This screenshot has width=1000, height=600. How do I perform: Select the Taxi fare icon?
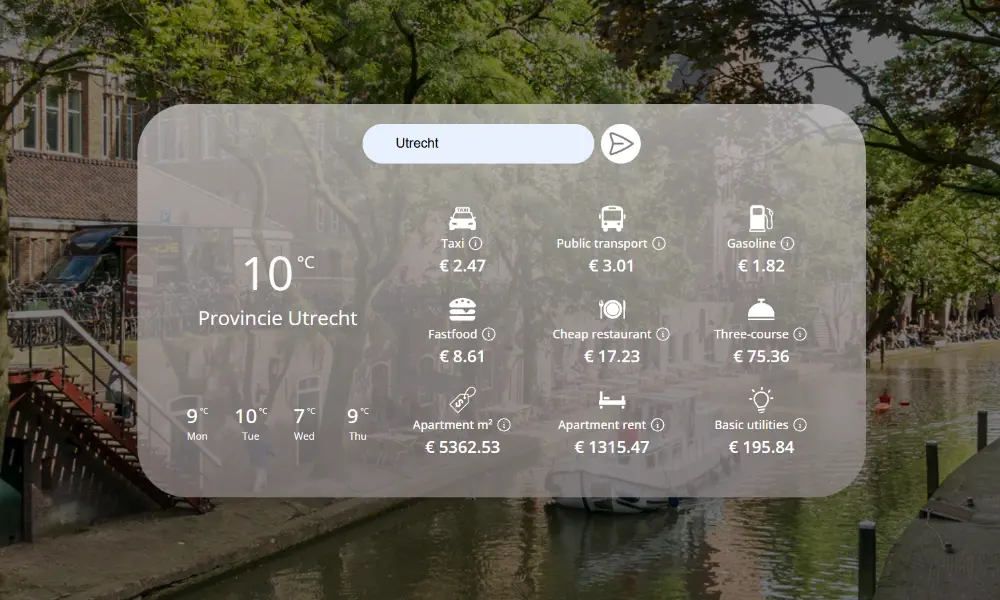(462, 218)
